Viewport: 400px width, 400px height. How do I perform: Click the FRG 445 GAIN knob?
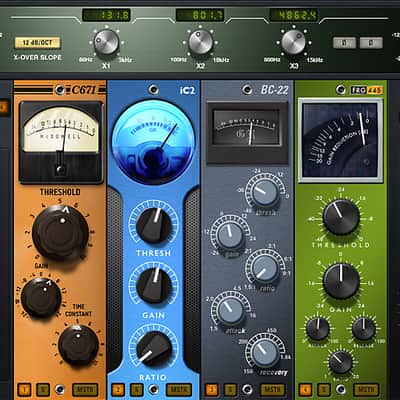(341, 281)
